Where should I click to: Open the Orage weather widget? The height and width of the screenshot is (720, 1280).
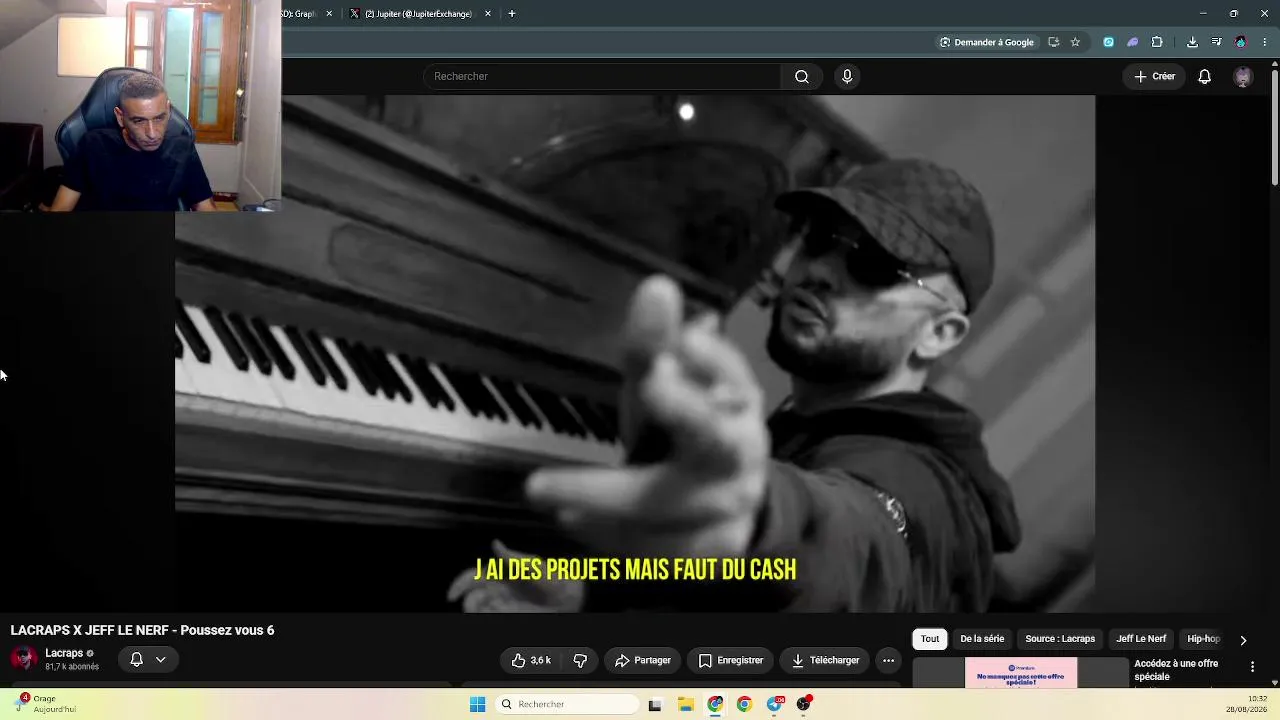(x=46, y=704)
